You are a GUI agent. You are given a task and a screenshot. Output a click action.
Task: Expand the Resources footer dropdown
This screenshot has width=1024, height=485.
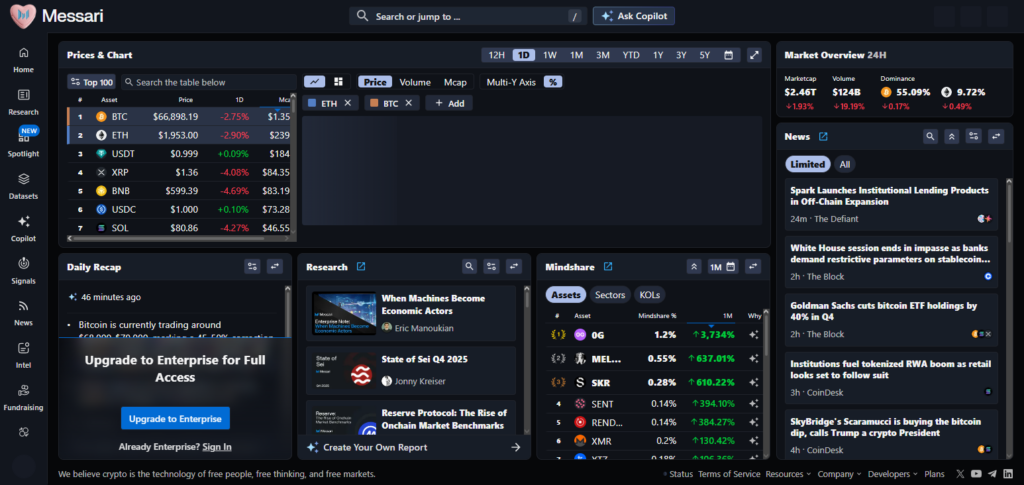(787, 474)
